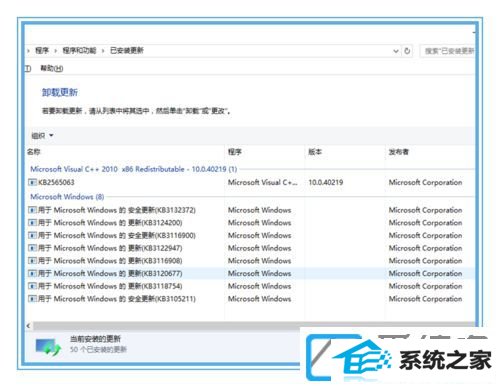
Task: Click icon beside KB3122947 update
Action: click(32, 248)
